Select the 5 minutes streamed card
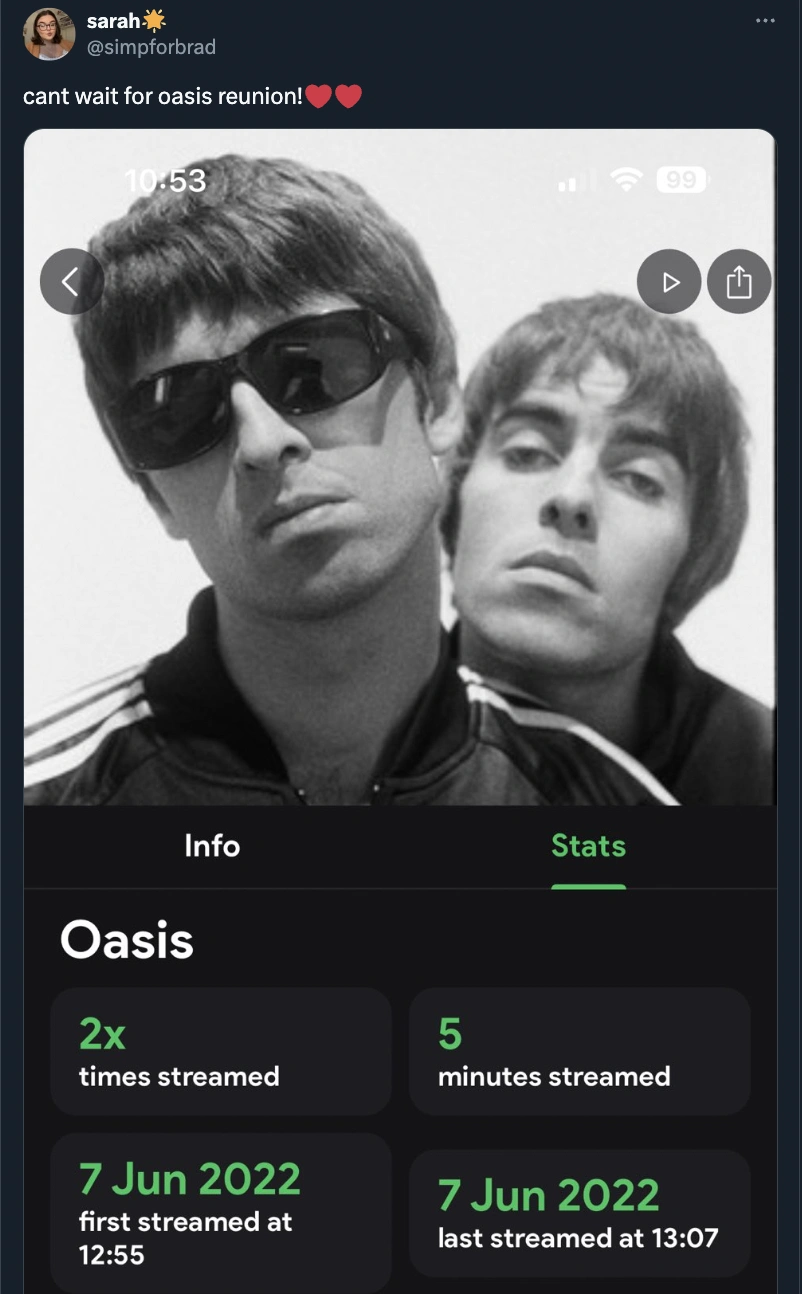The height and width of the screenshot is (1294, 802). tap(579, 1051)
